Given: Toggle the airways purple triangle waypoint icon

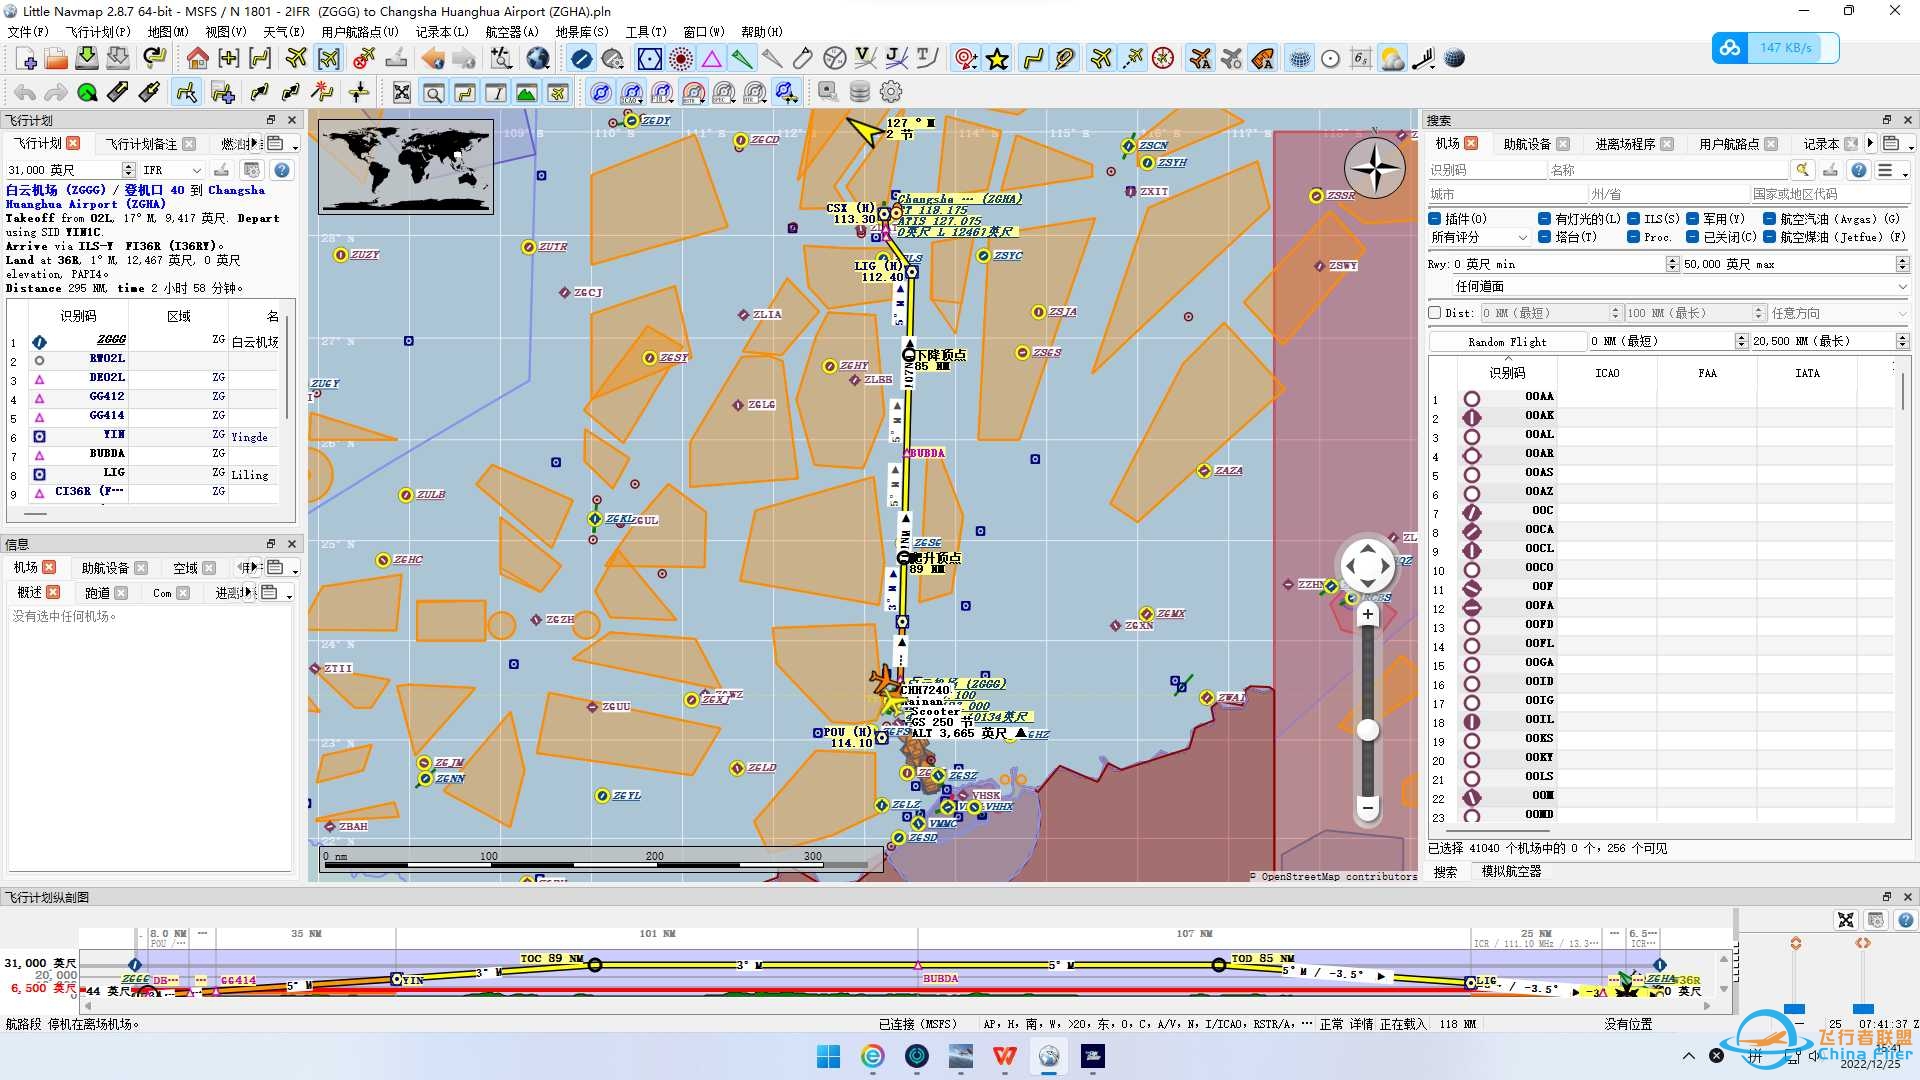Looking at the screenshot, I should click(711, 59).
